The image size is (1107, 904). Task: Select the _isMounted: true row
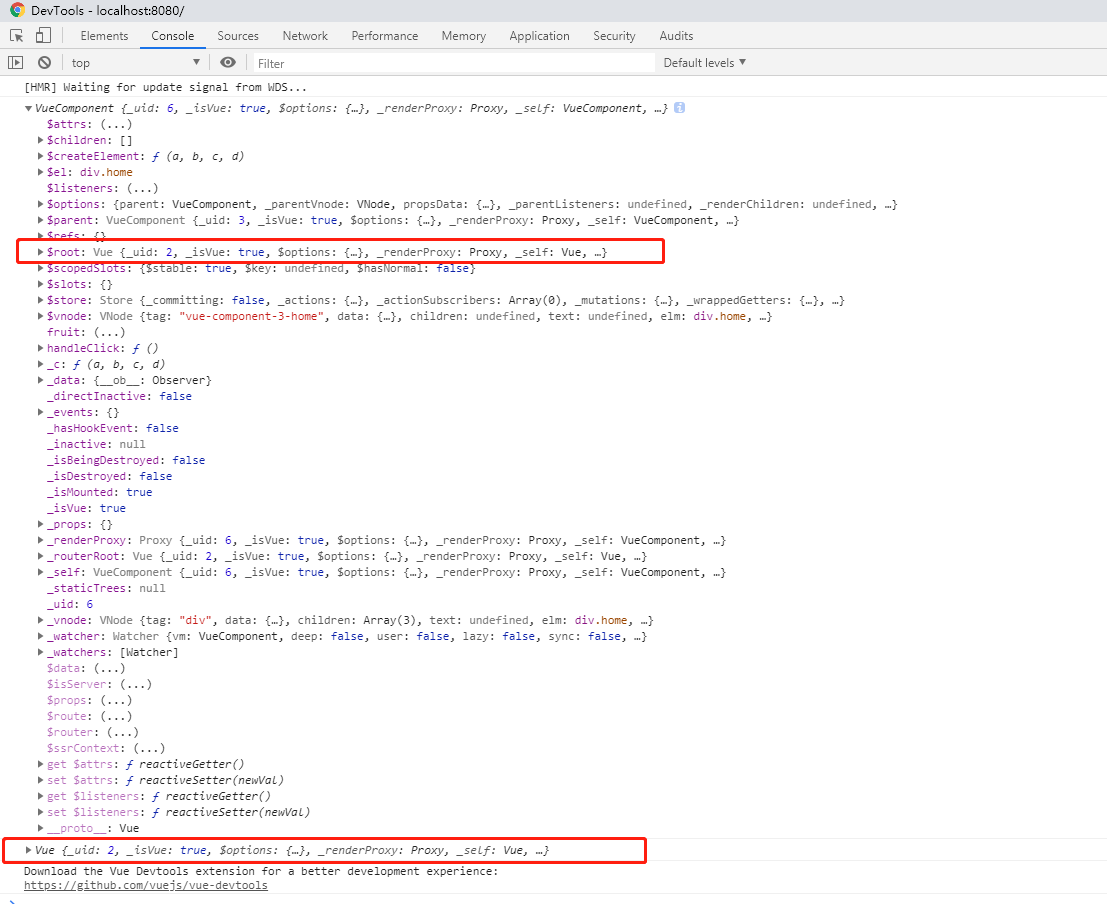(x=100, y=492)
